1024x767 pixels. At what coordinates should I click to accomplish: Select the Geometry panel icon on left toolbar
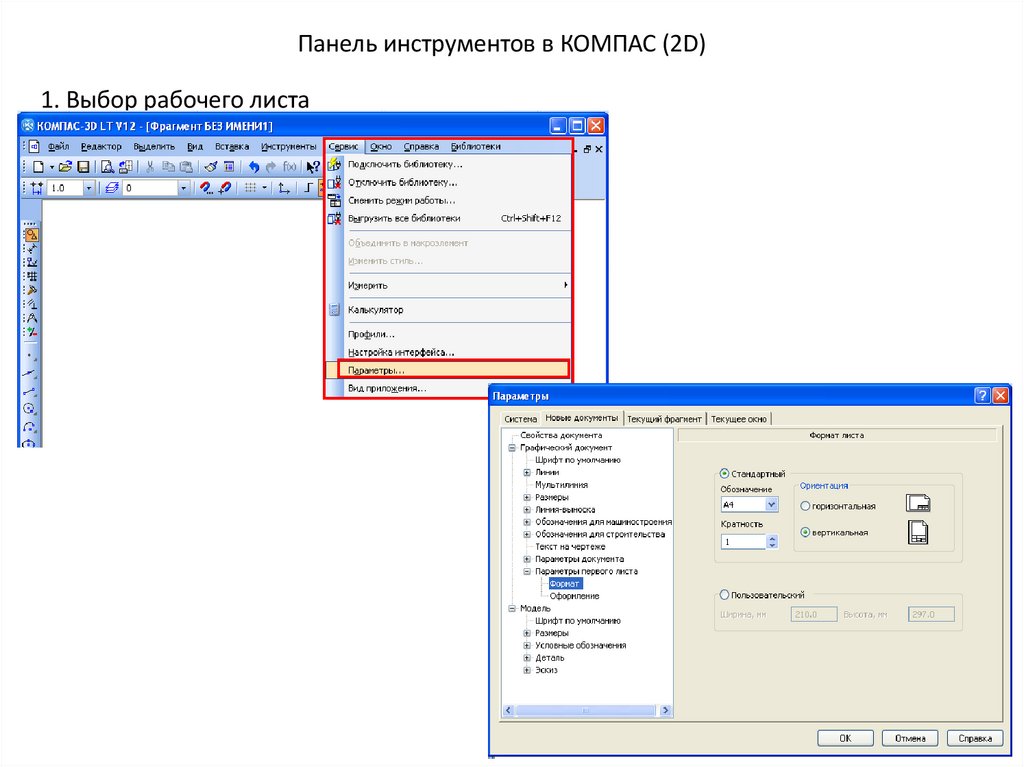pos(31,235)
